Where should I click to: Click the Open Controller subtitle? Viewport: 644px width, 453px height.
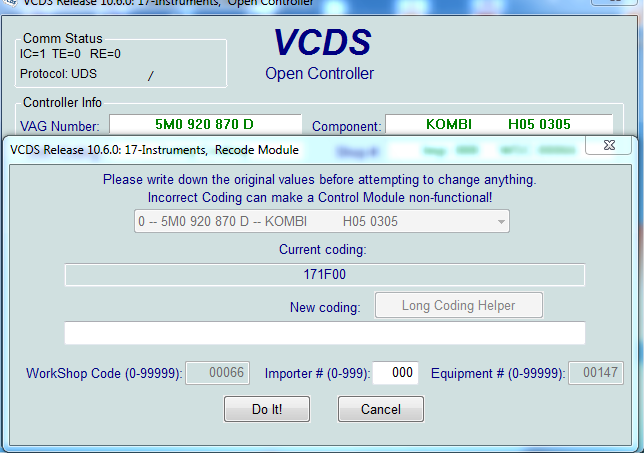pos(320,74)
